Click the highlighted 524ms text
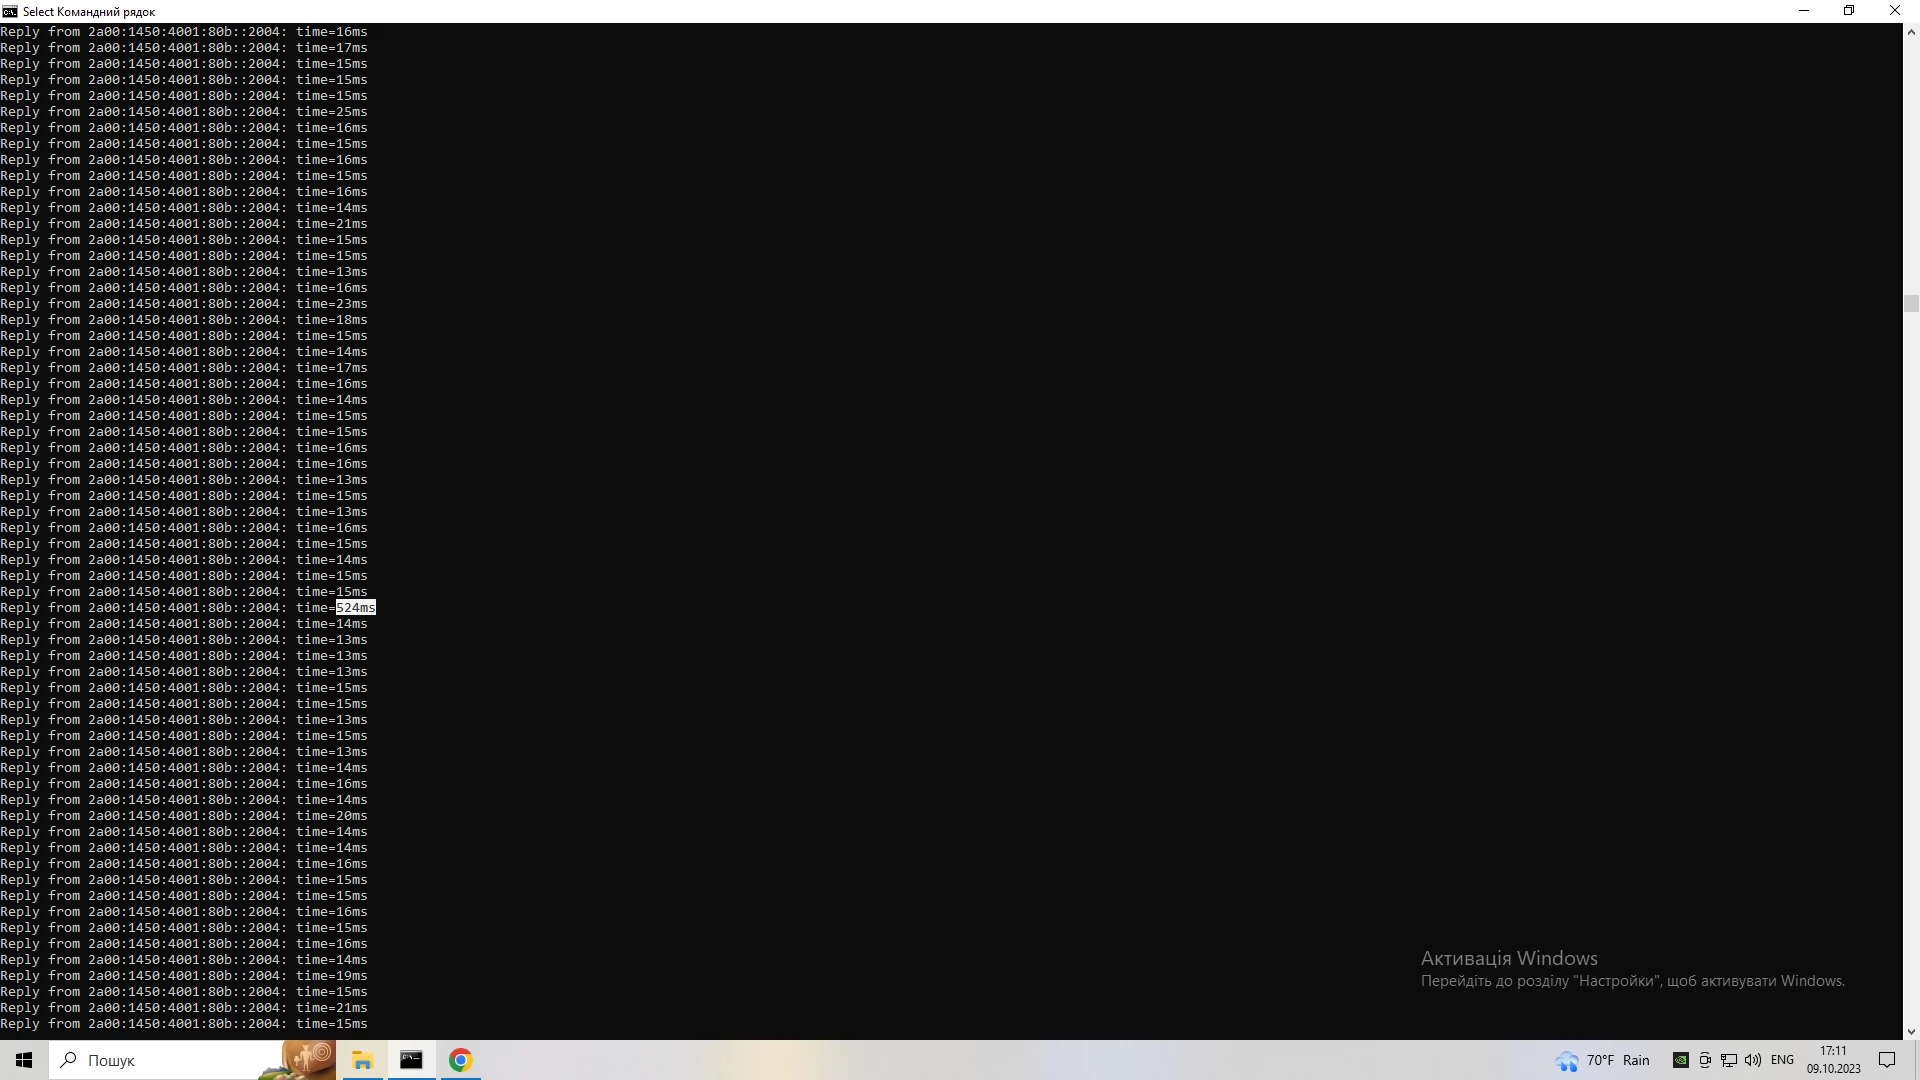The image size is (1920, 1080). [355, 608]
